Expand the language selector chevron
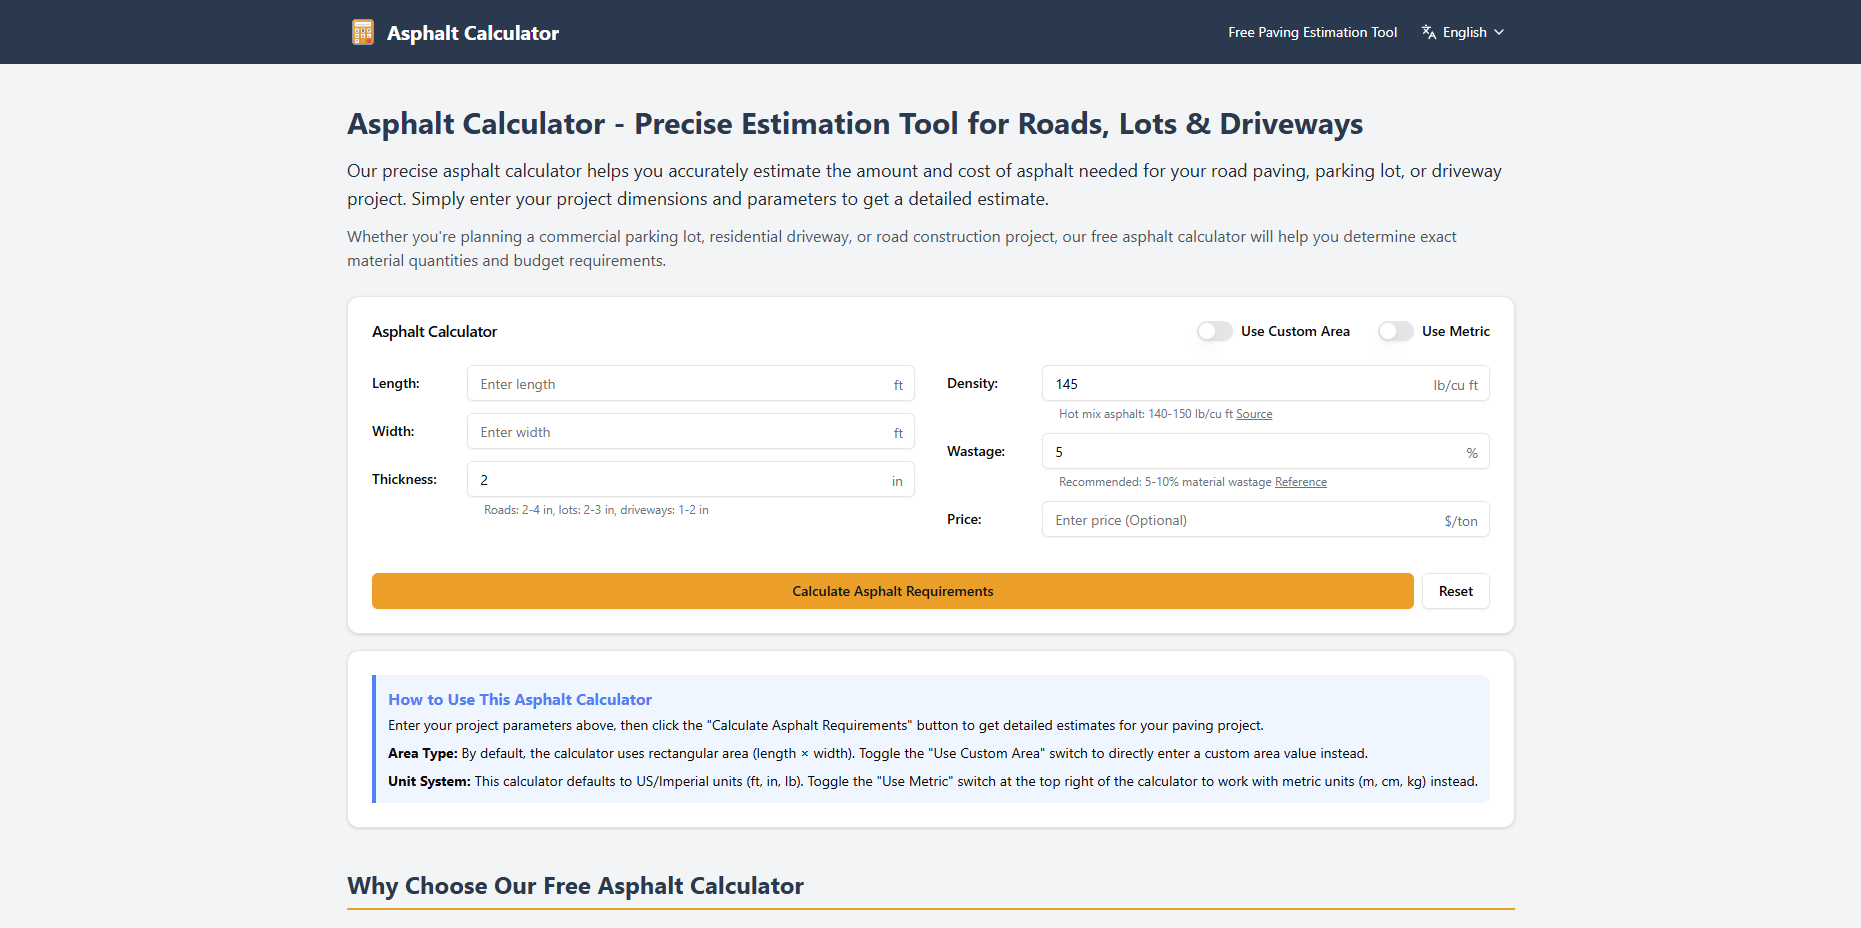This screenshot has height=928, width=1861. 1497,31
